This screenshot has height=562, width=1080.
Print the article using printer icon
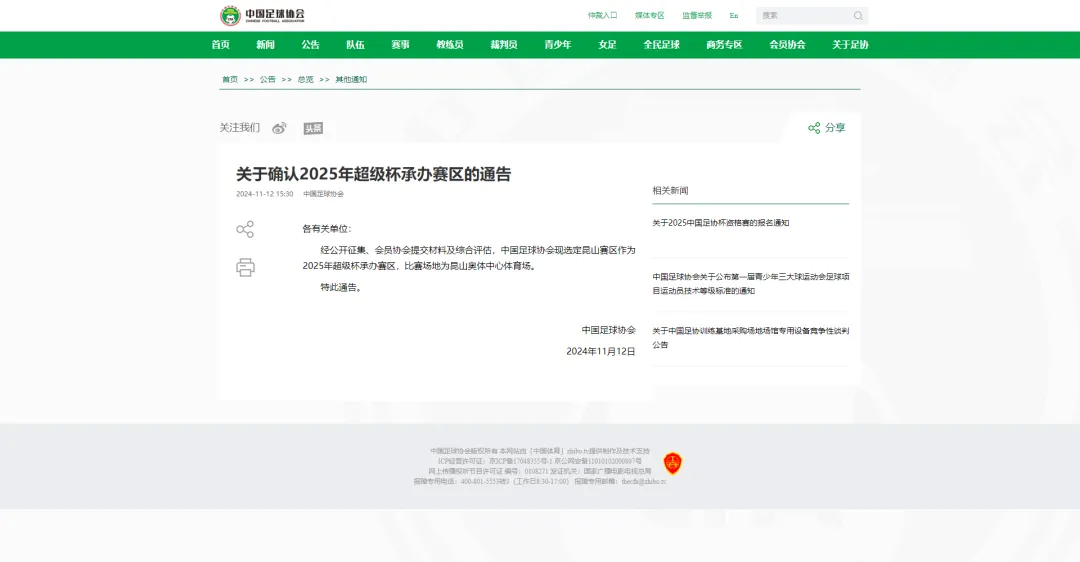245,267
